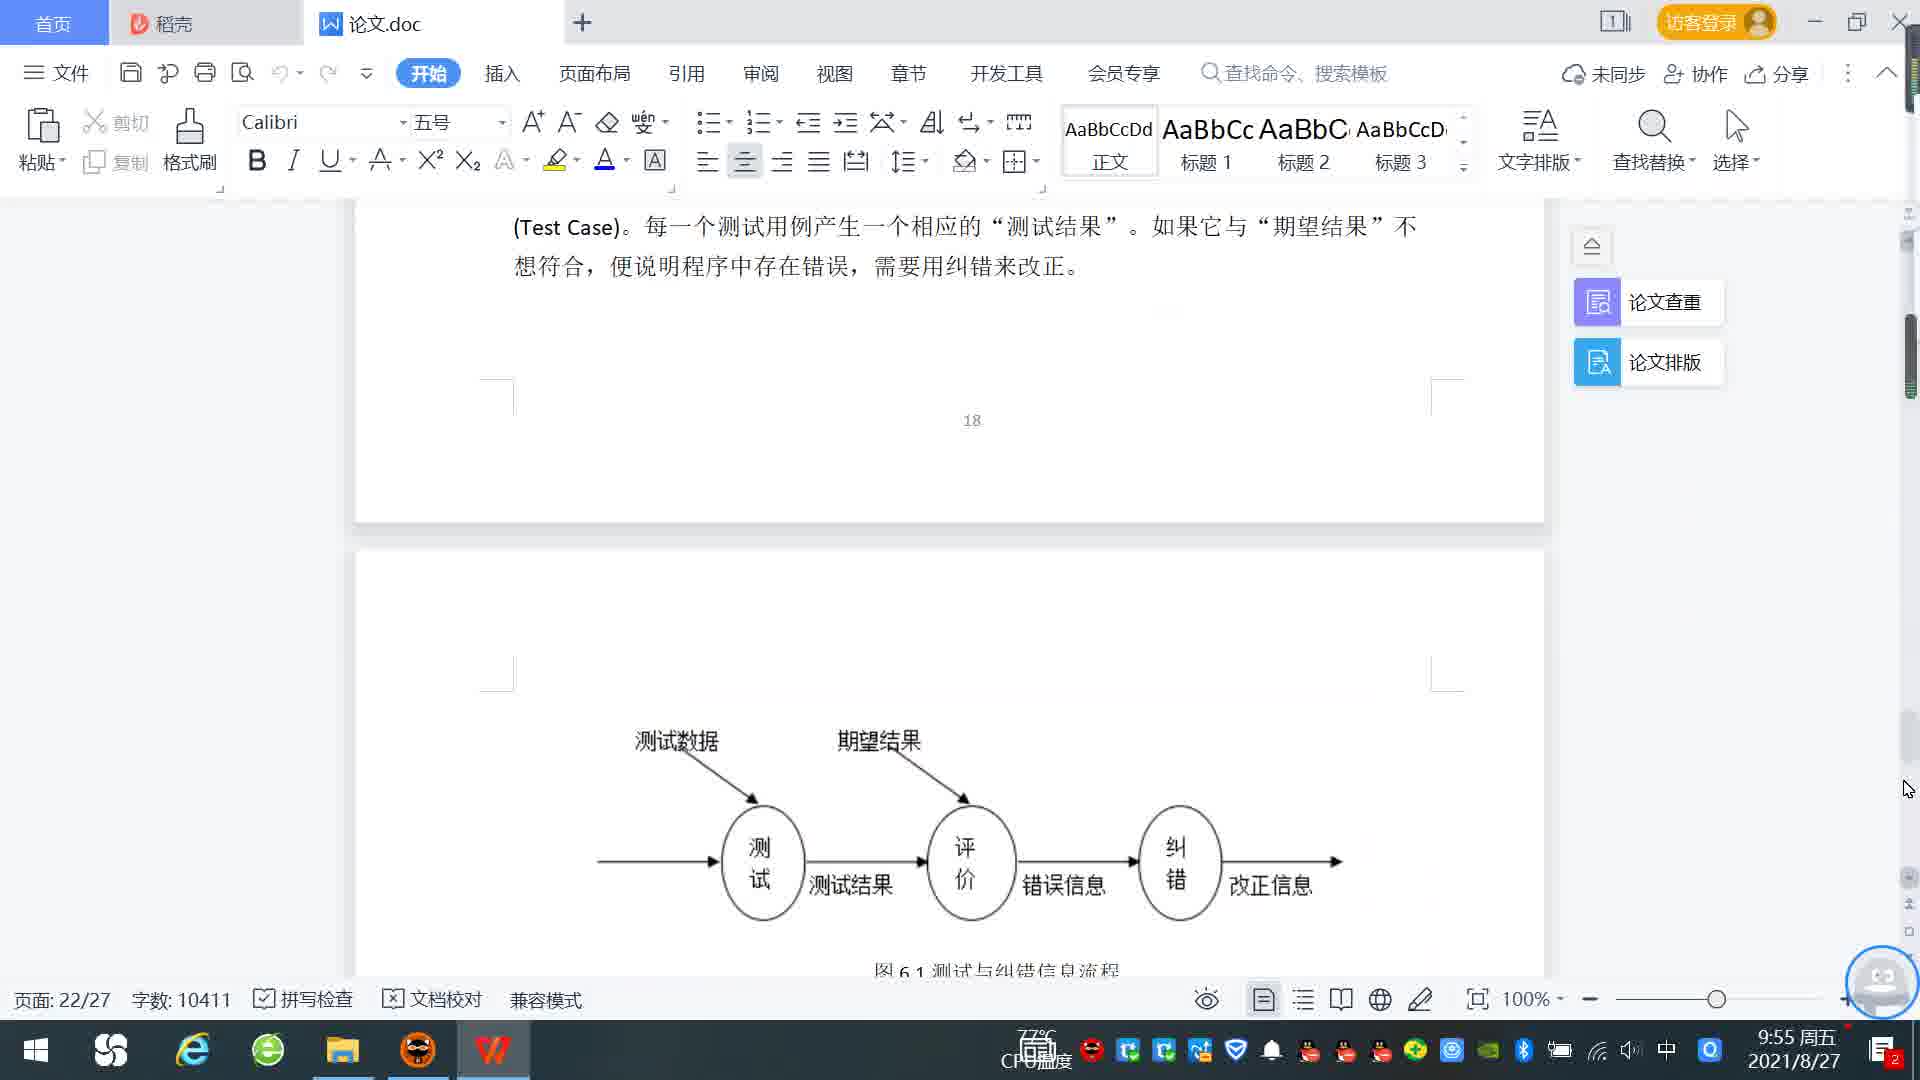
Task: Open the 插入 Insert tab
Action: point(502,73)
